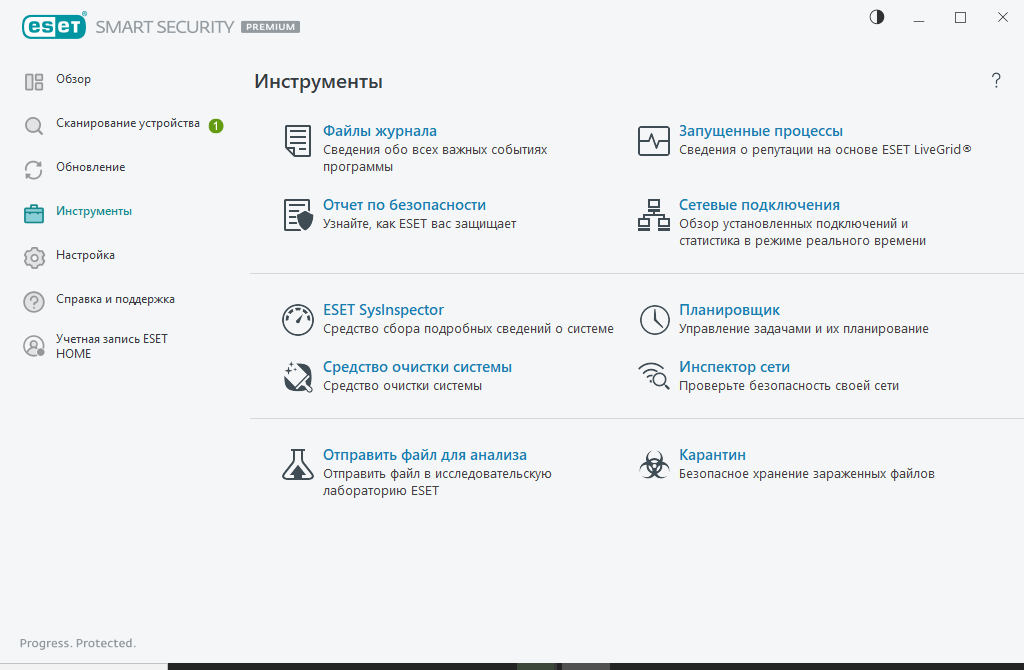Image resolution: width=1024 pixels, height=670 pixels.
Task: Click the network diagram icon for Сетевые подключения
Action: click(654, 215)
